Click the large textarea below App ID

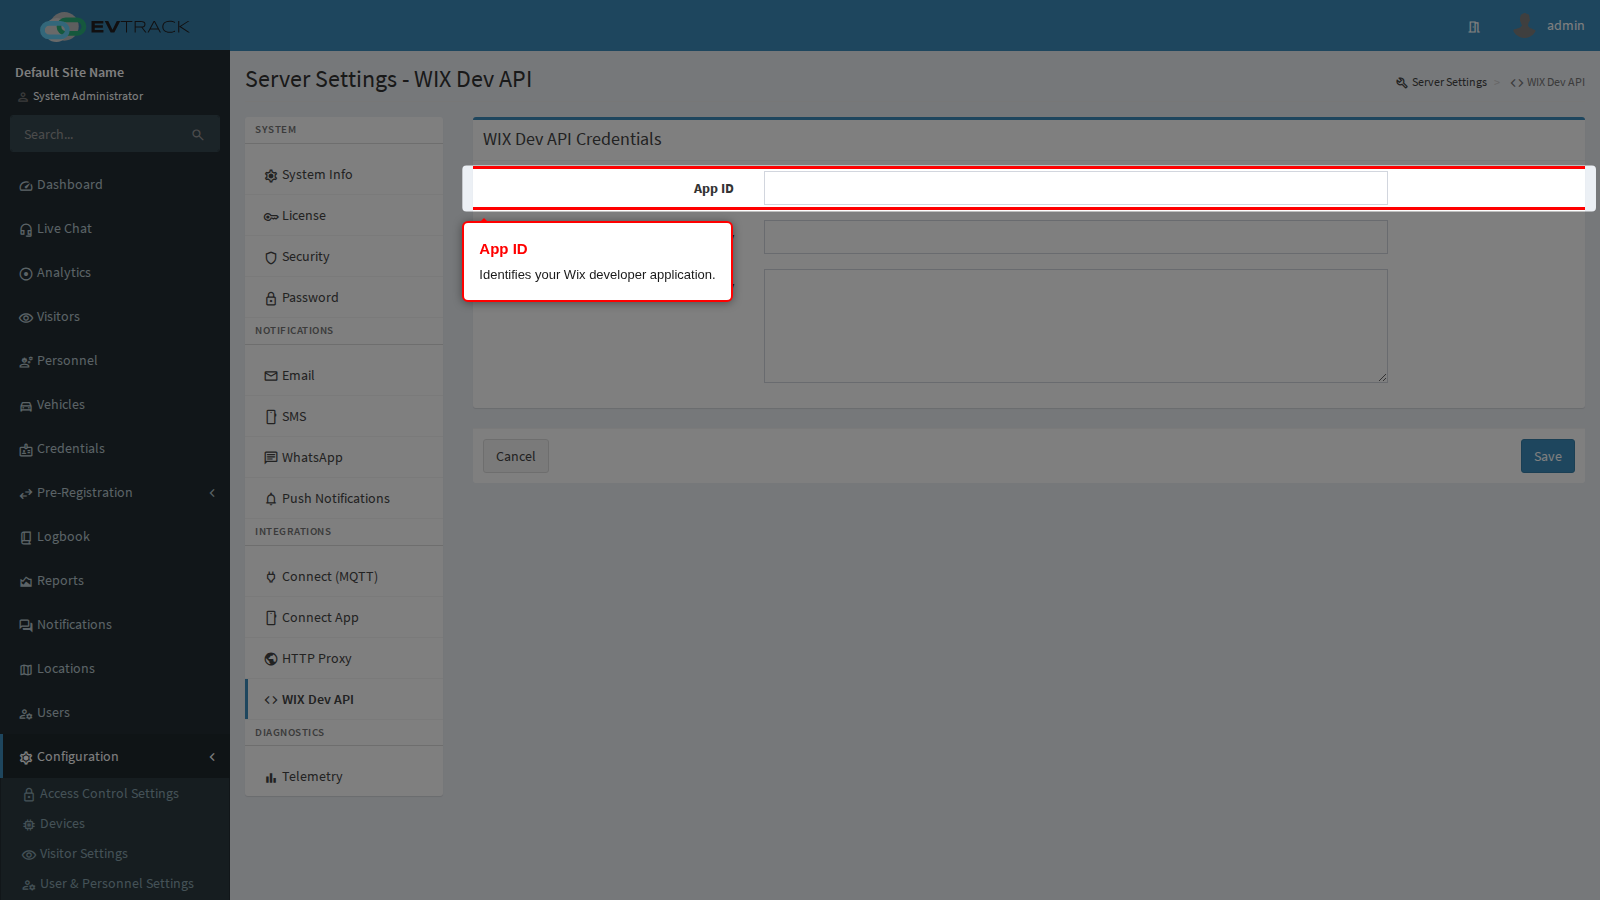click(1075, 326)
